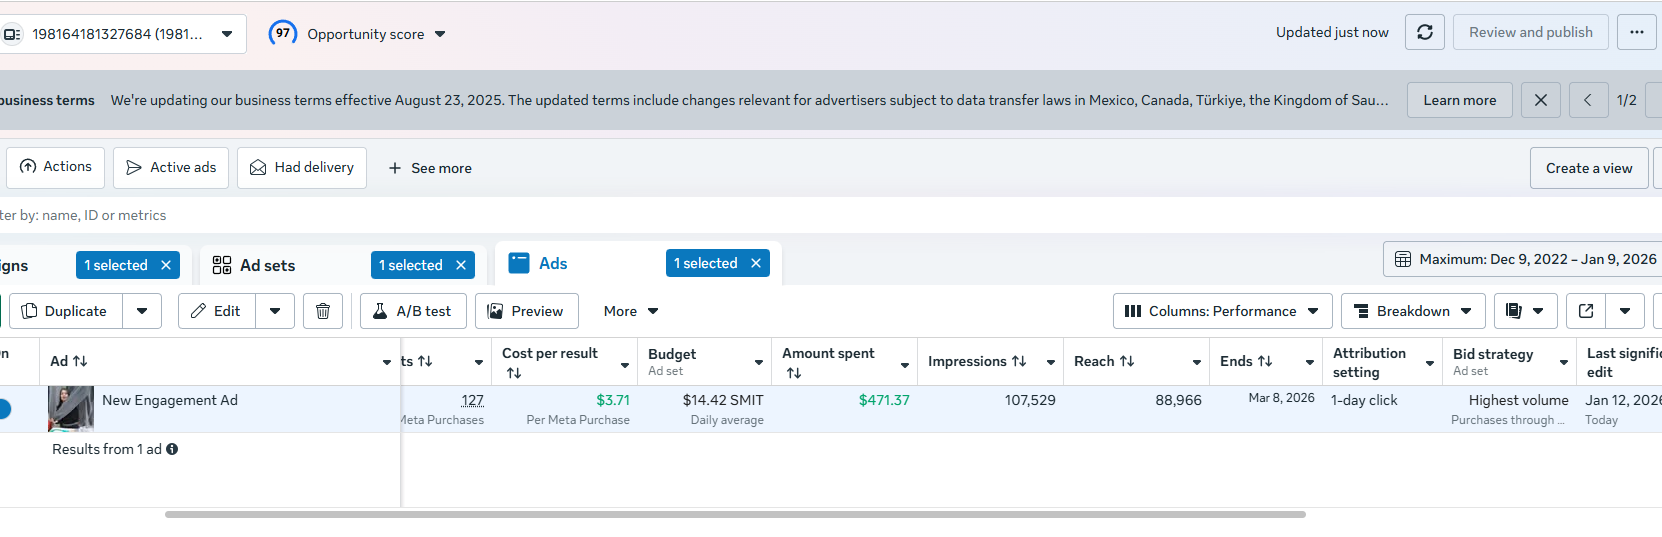The image size is (1662, 537).
Task: Expand the Duplicate dropdown arrow
Action: click(x=142, y=311)
